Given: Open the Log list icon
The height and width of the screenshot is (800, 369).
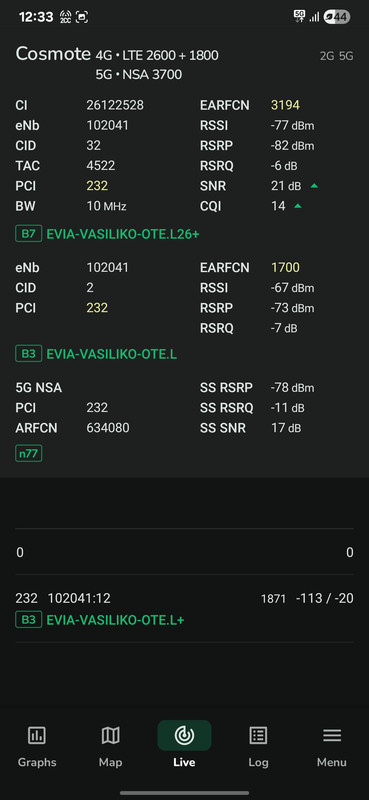Looking at the screenshot, I should click(x=258, y=735).
